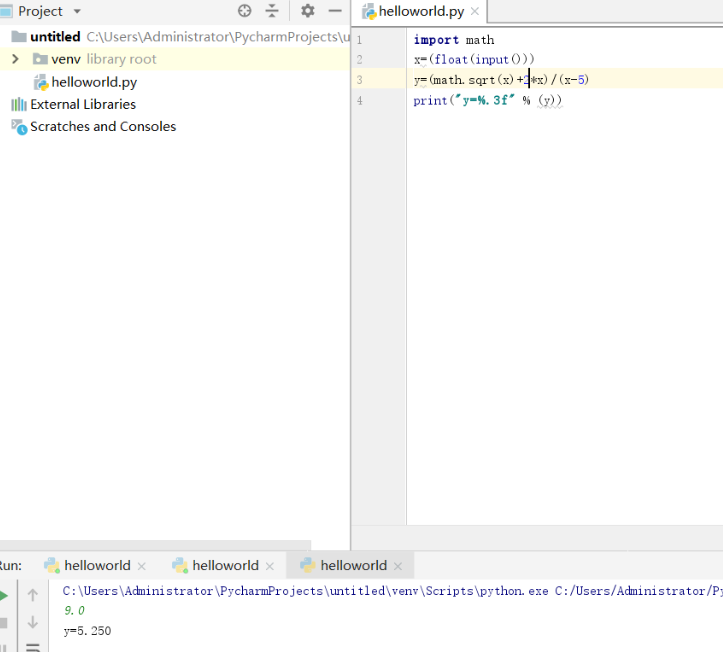723x652 pixels.
Task: Click the helloworld.py python file icon in tree
Action: (x=41, y=83)
